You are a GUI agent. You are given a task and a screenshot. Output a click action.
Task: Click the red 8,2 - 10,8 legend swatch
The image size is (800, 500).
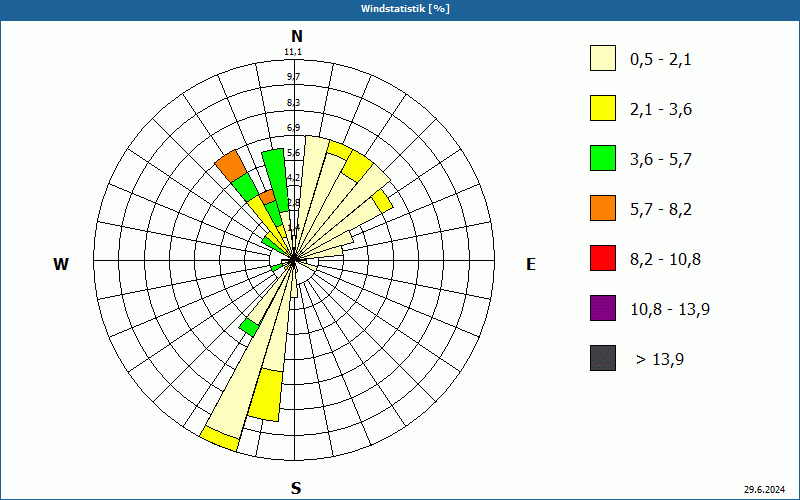tap(603, 258)
